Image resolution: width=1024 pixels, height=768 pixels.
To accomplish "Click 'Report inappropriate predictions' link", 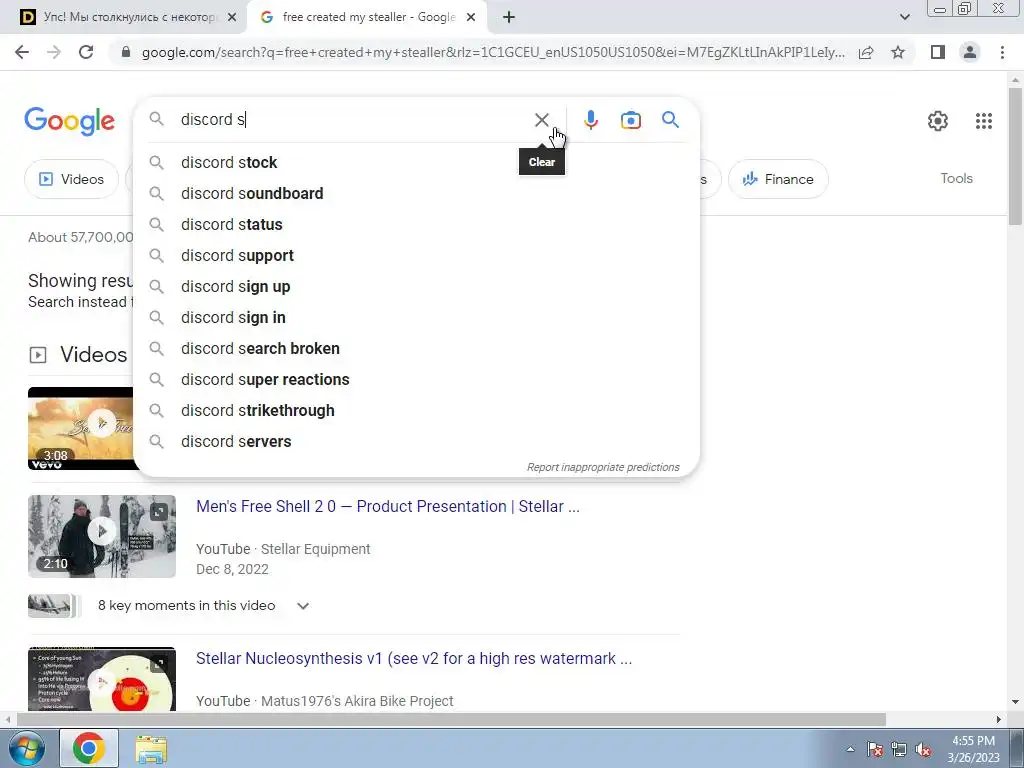I will point(603,467).
